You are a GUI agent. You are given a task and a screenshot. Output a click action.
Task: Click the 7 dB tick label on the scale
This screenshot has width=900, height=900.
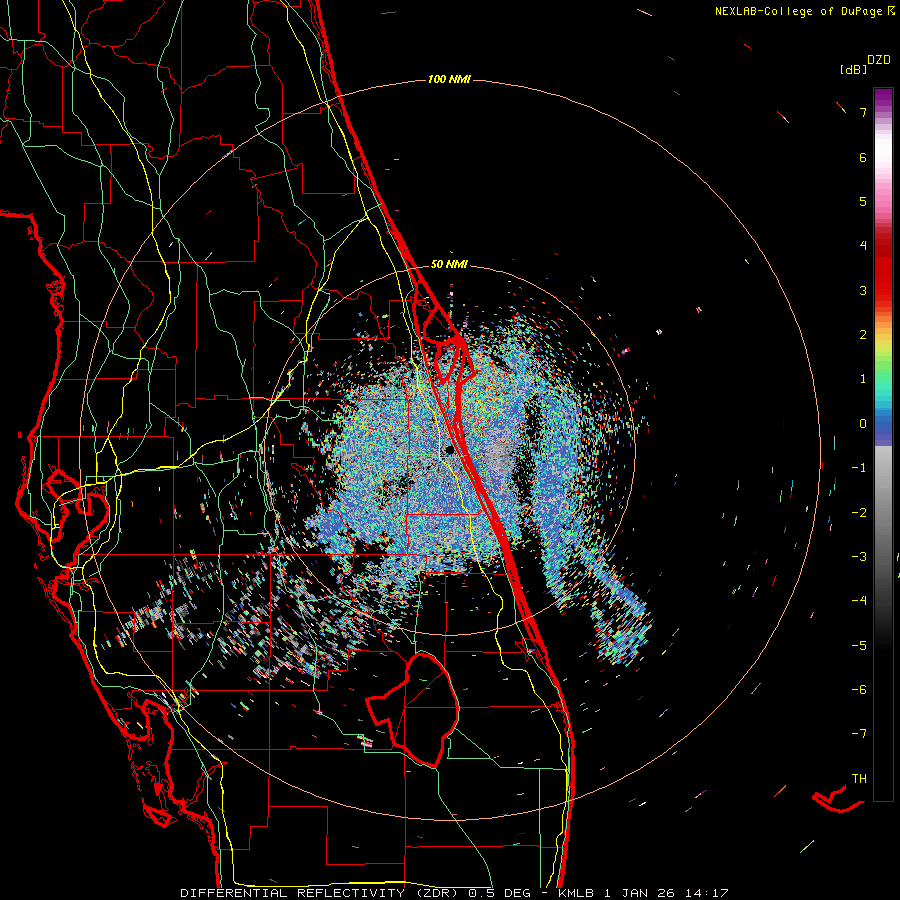[863, 112]
